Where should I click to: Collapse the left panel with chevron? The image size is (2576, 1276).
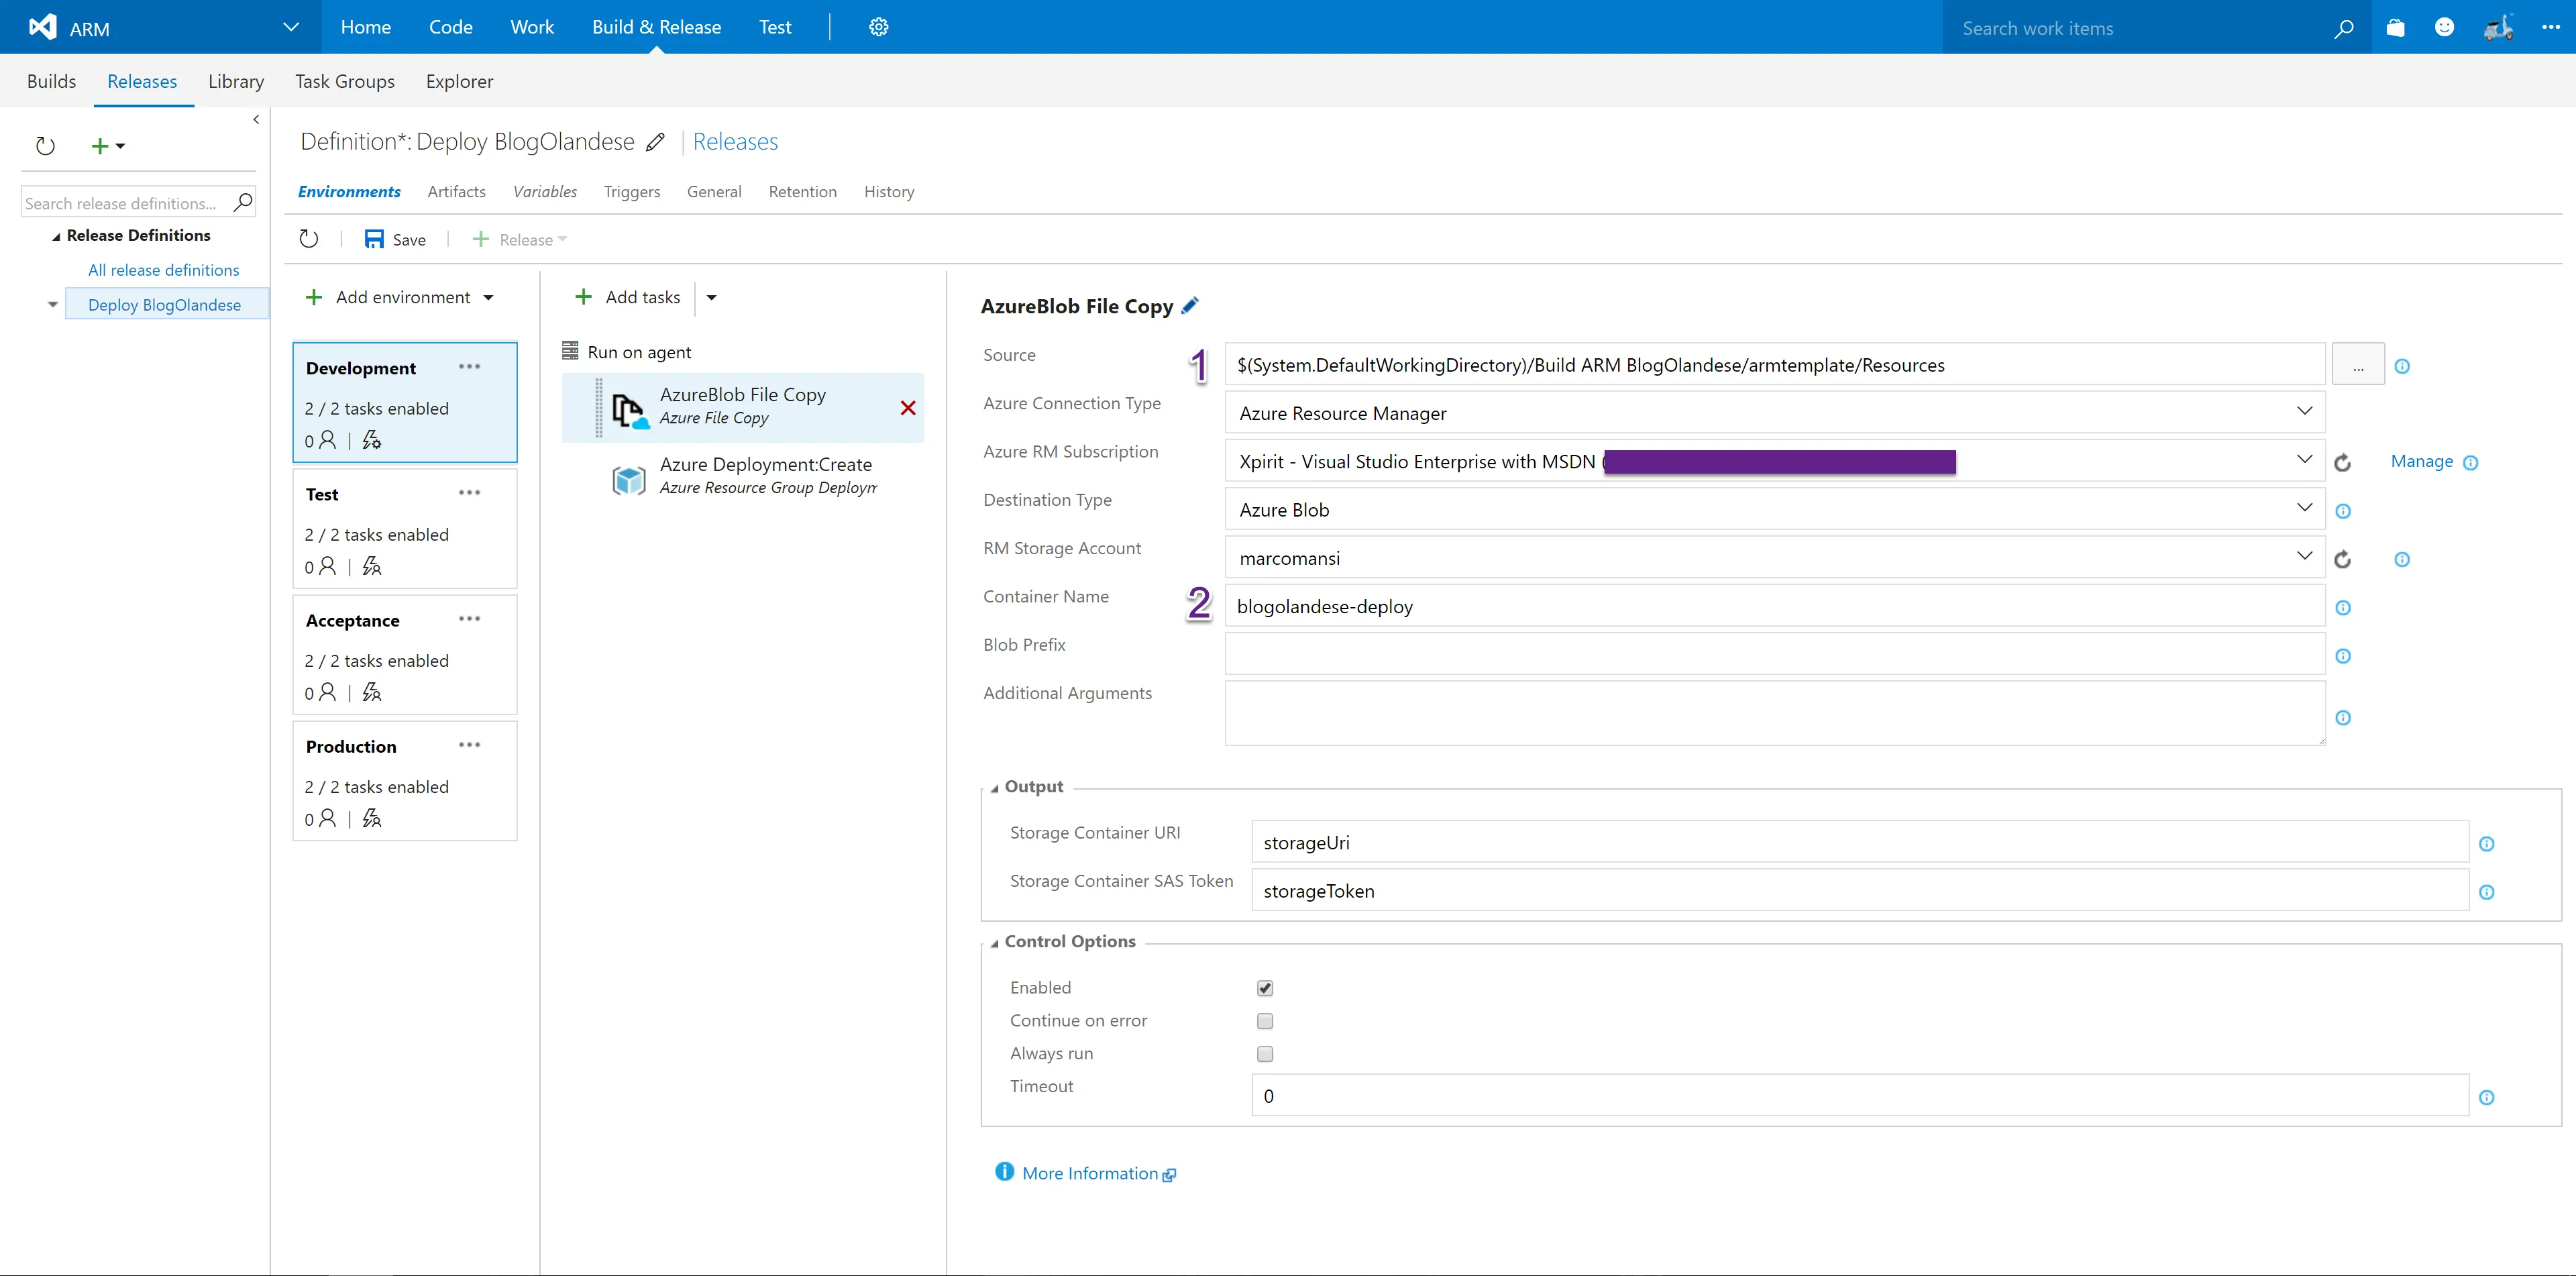(x=256, y=120)
